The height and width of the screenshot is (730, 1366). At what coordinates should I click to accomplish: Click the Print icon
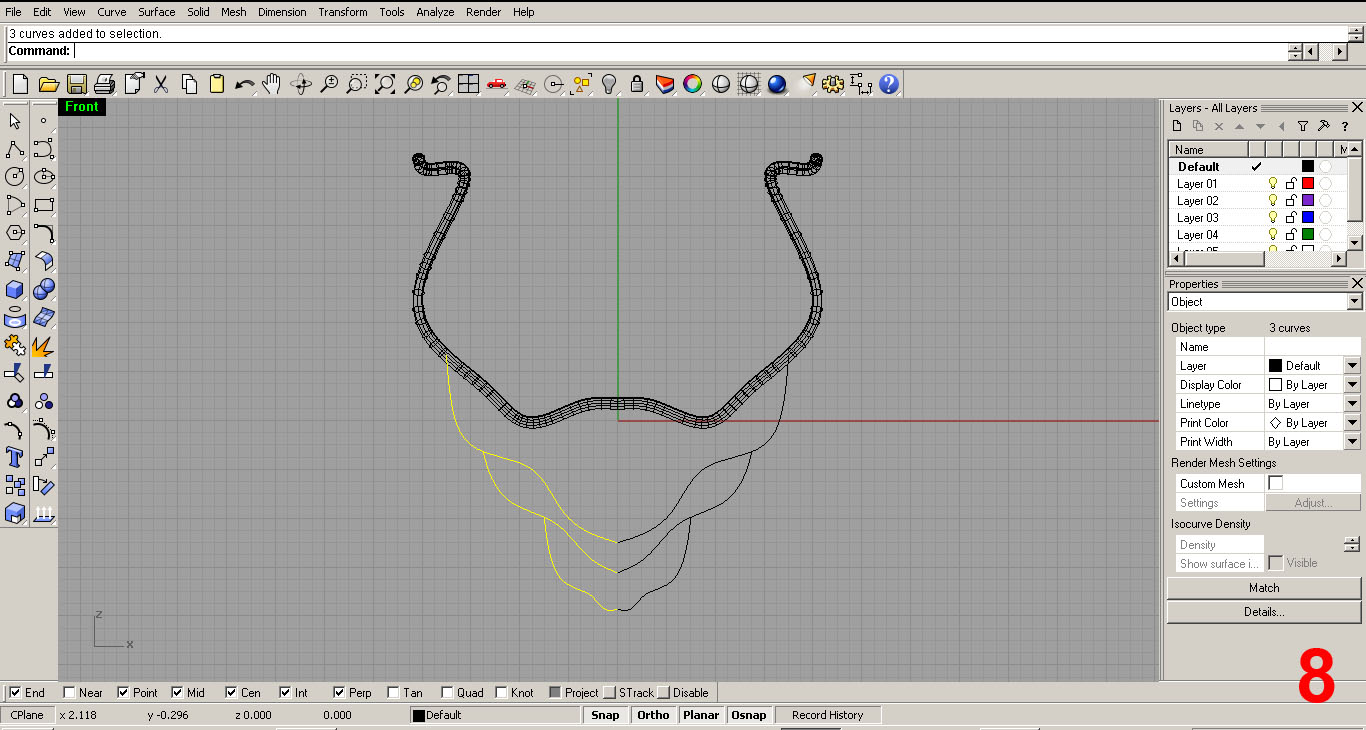[x=105, y=84]
